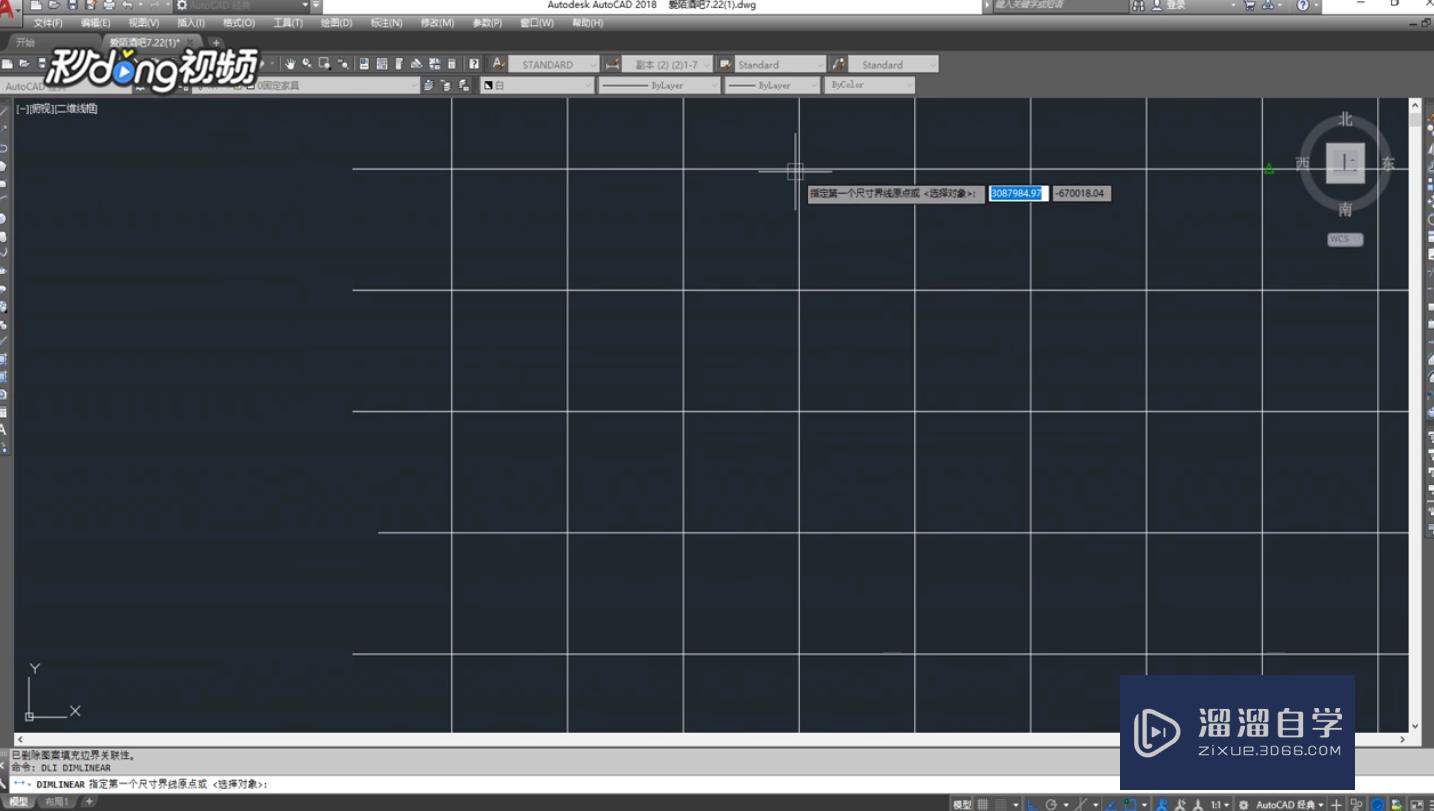Viewport: 1434px width, 811px height.
Task: Click 东 on the ViewCube compass
Action: pos(1388,163)
